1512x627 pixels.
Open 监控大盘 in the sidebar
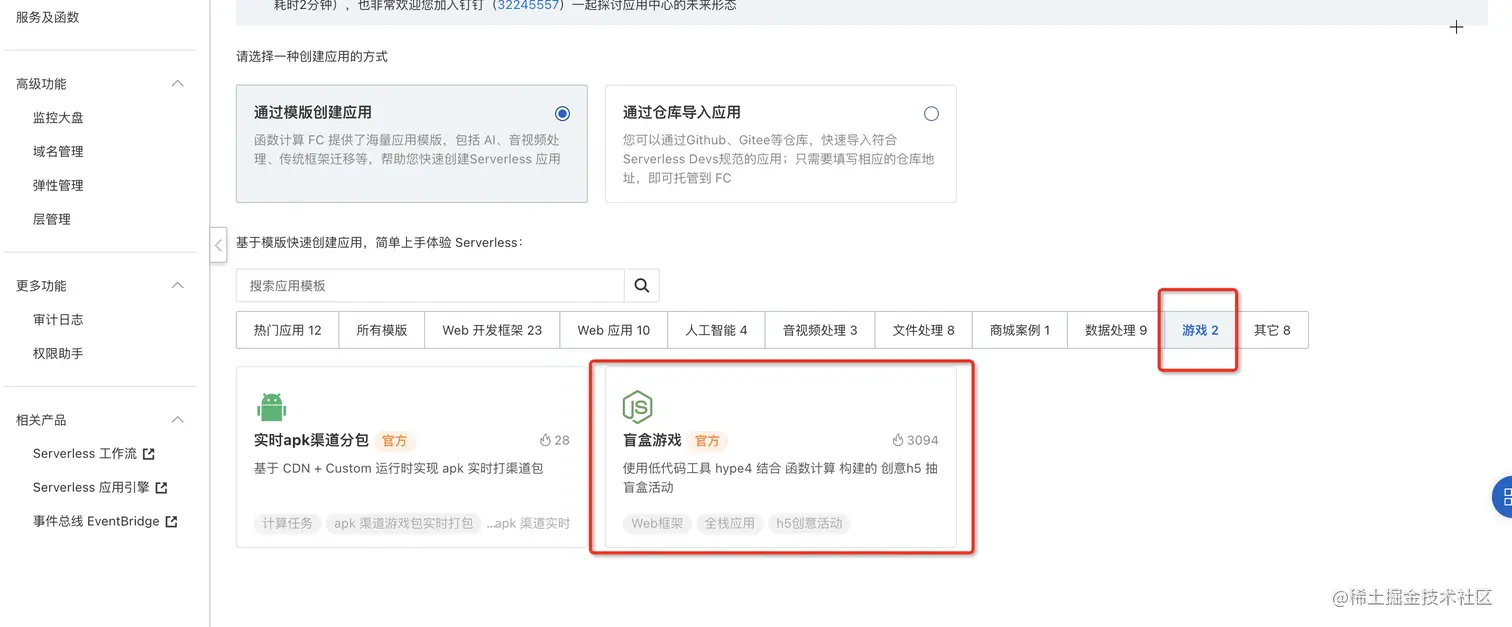pos(58,118)
